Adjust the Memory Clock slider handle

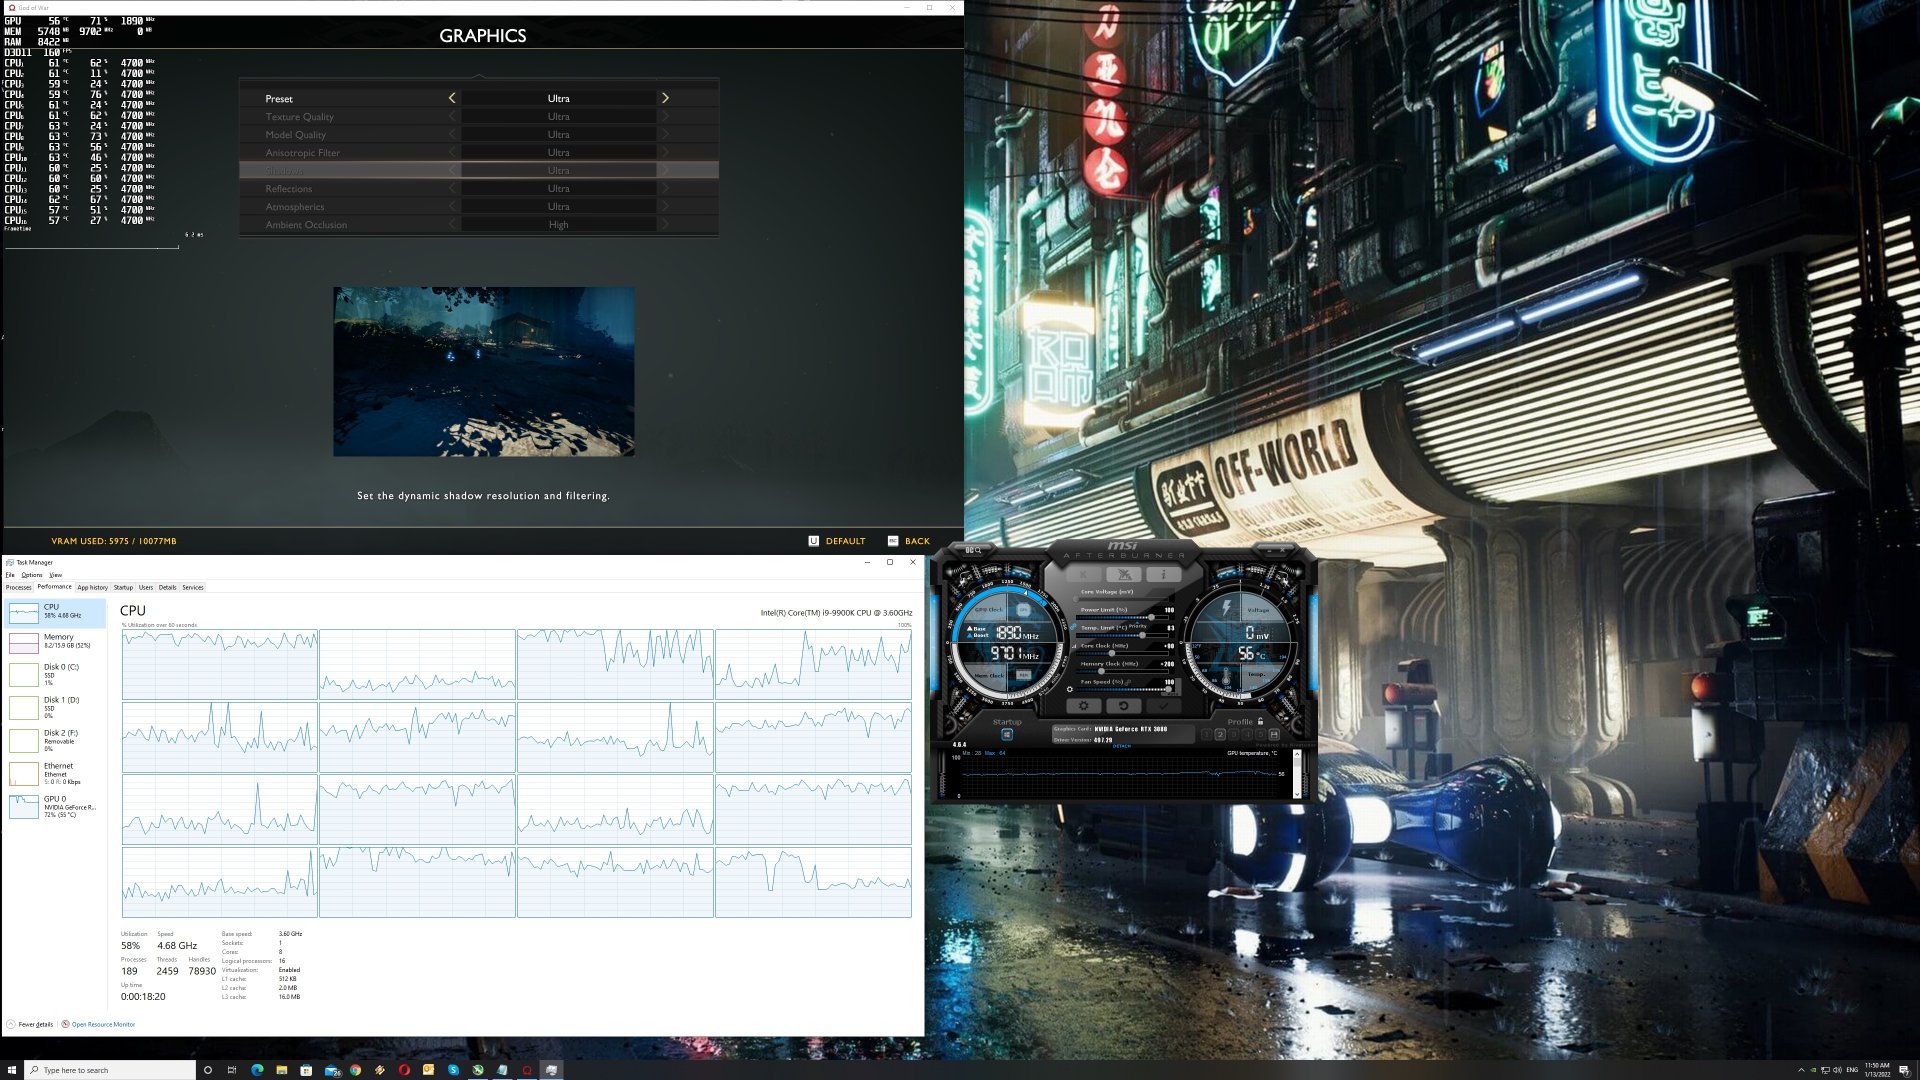click(x=1101, y=671)
